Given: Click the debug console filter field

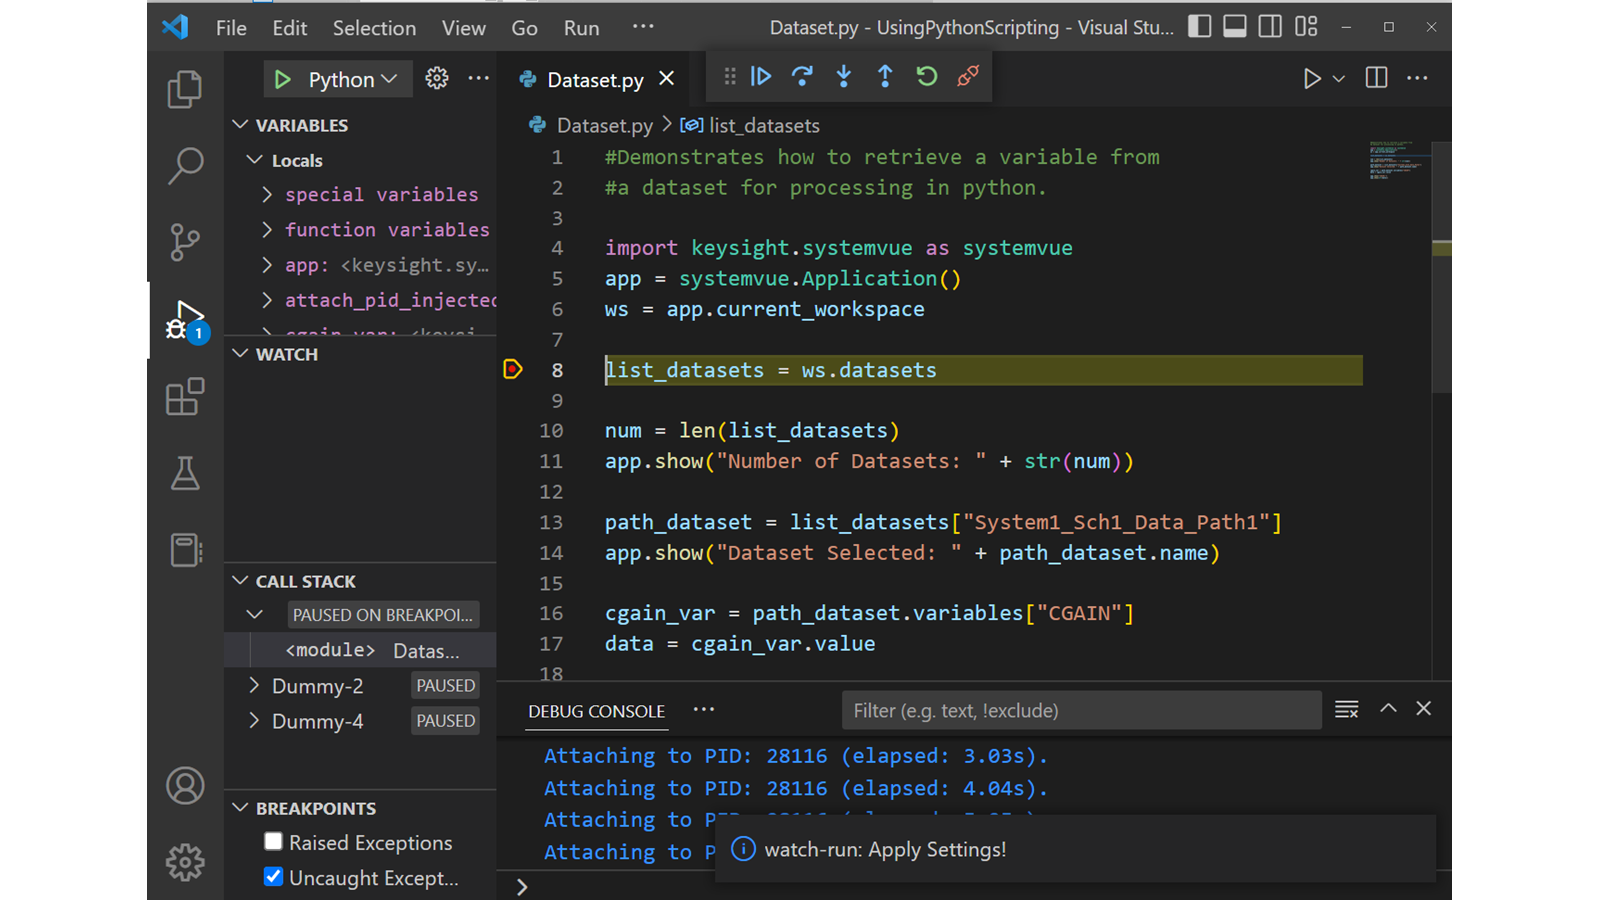Looking at the screenshot, I should point(1080,711).
